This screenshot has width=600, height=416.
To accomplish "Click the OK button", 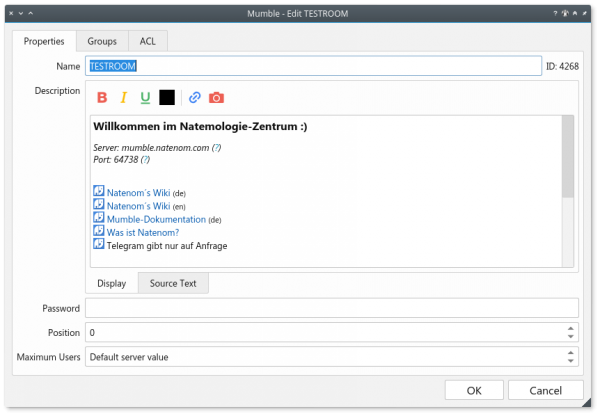I will click(x=474, y=390).
